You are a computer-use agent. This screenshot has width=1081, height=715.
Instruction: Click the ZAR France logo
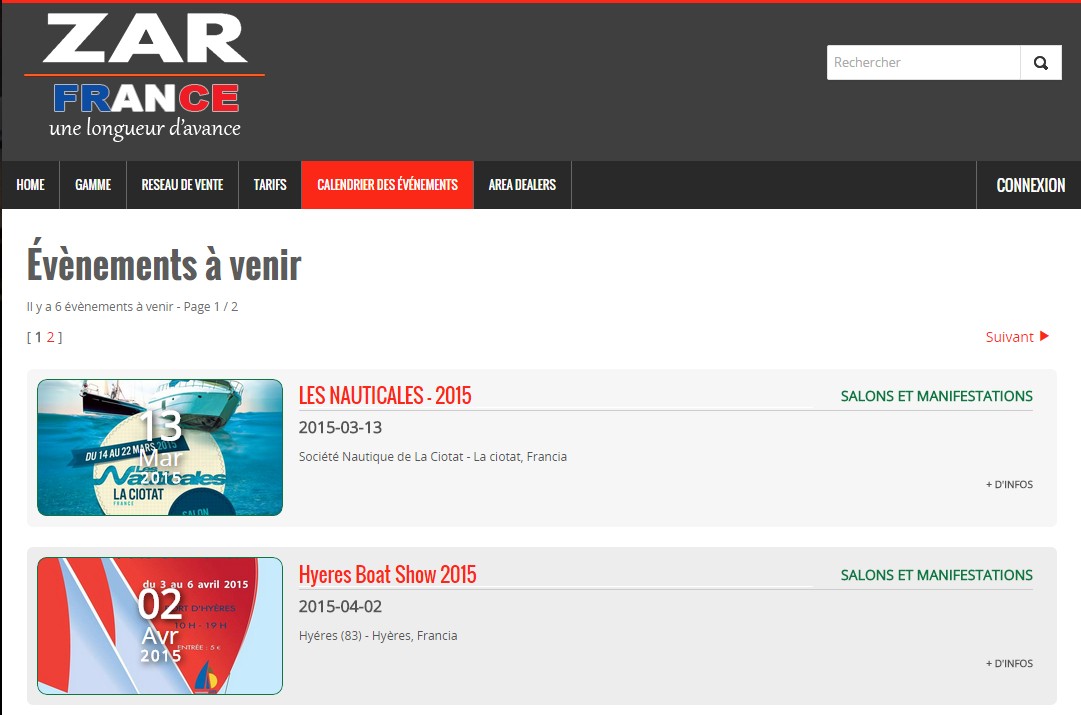pyautogui.click(x=145, y=77)
